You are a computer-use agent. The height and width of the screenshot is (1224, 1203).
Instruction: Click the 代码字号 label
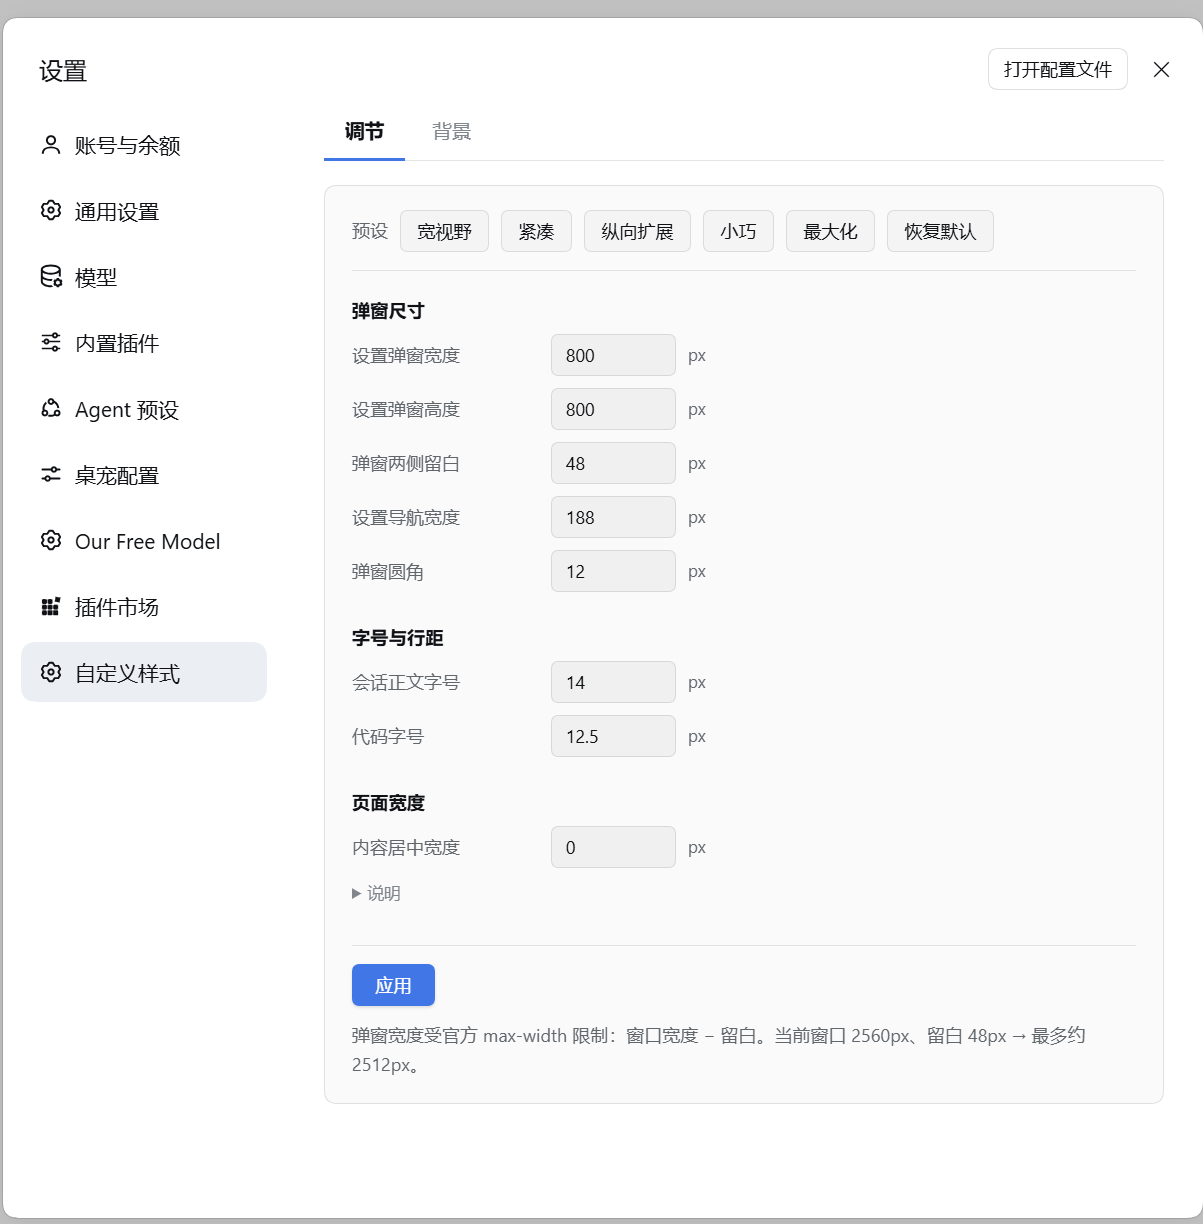click(x=388, y=736)
